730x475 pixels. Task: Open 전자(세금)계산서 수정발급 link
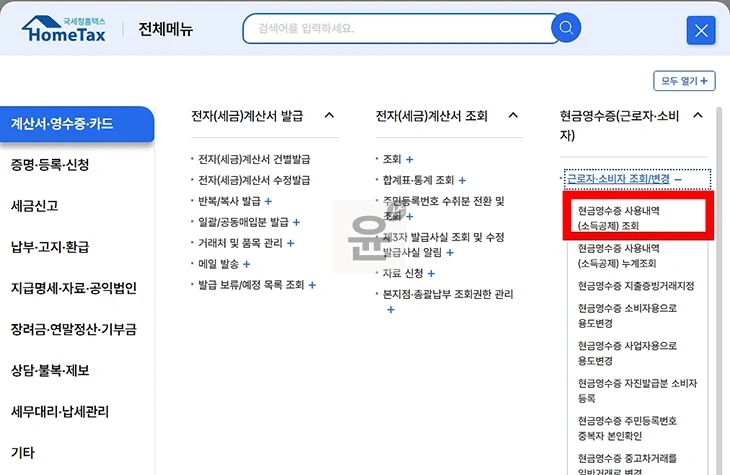[x=254, y=180]
